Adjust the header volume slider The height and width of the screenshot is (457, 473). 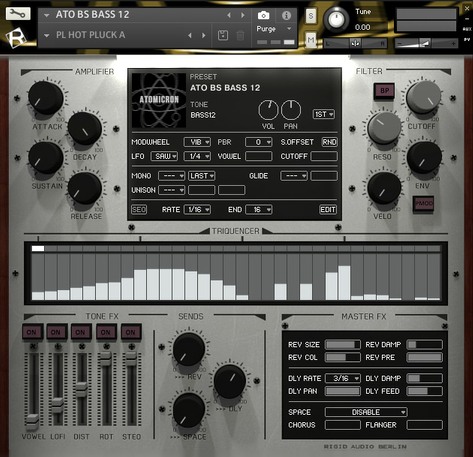(x=425, y=43)
